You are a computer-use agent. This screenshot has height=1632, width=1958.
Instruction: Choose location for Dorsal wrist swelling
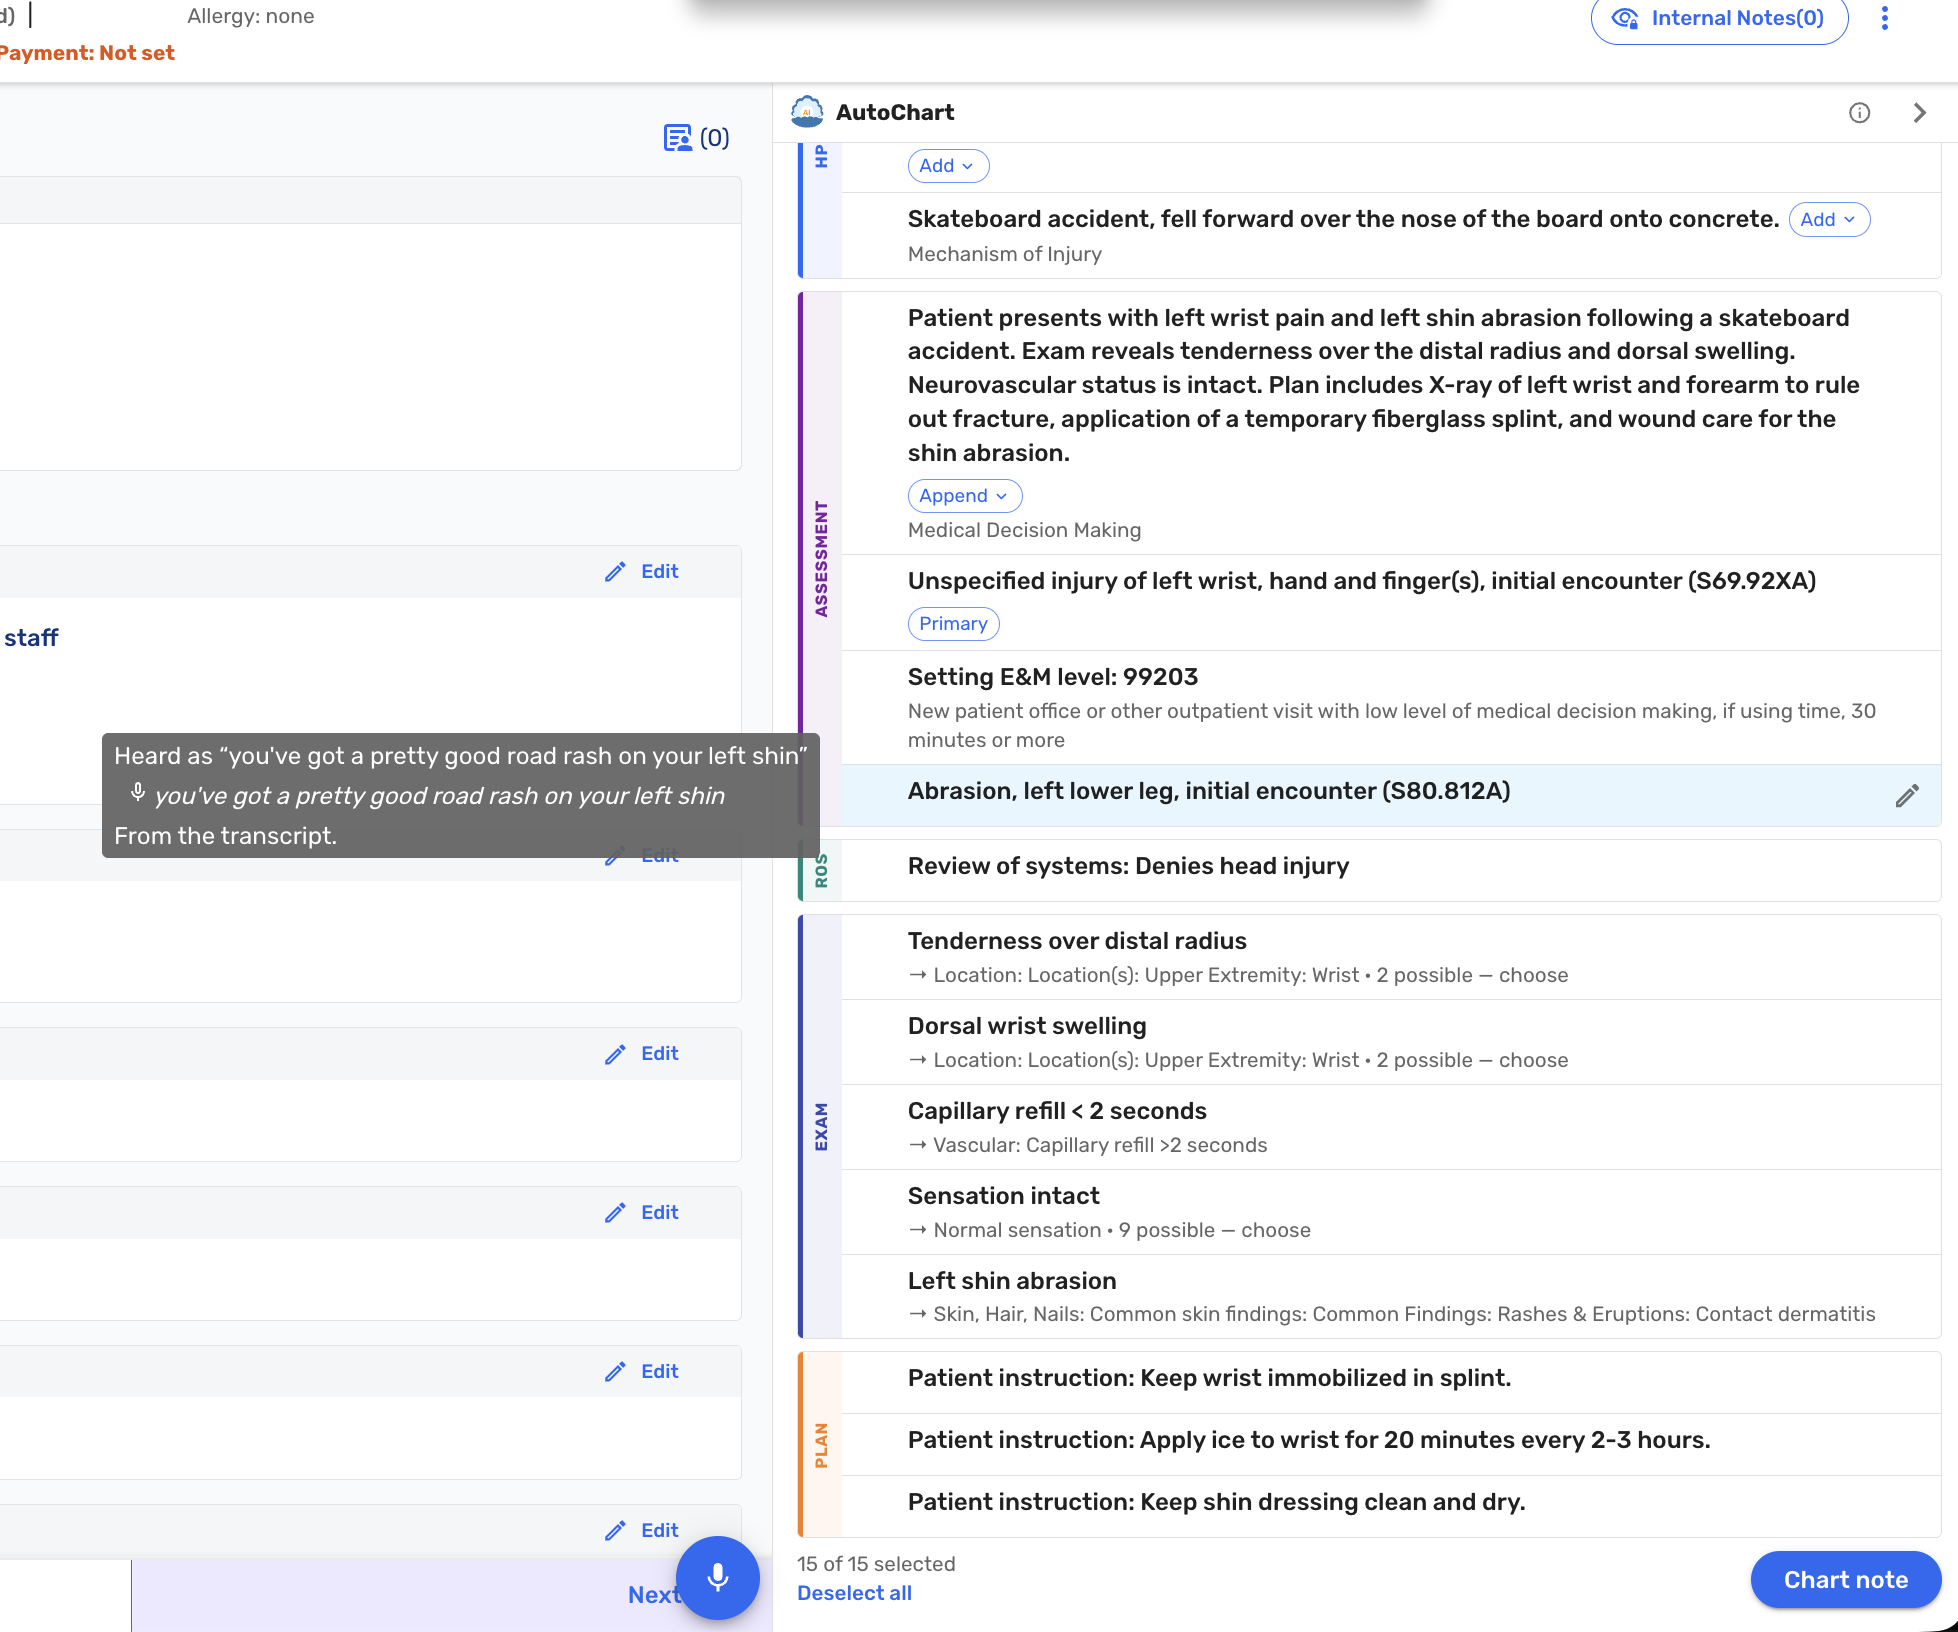coord(1238,1060)
